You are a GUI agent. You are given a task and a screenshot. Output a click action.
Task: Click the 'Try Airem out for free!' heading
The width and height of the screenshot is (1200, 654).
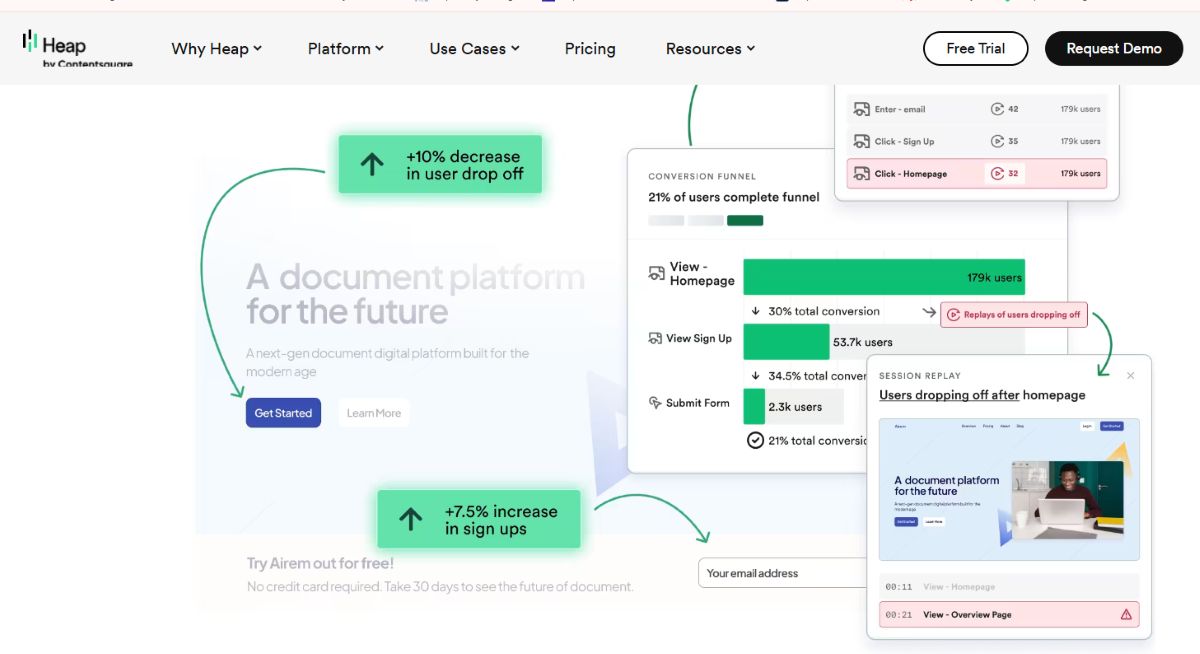(320, 563)
